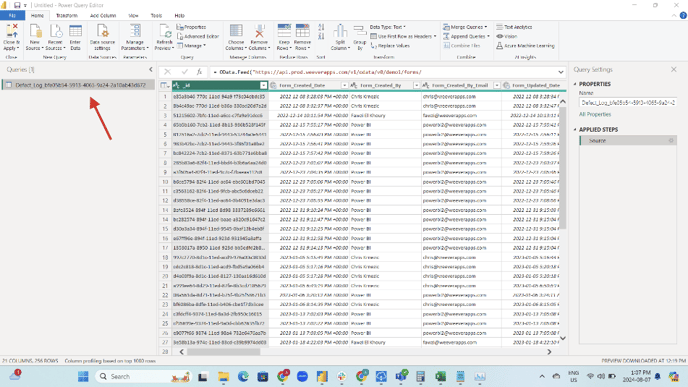Click Remove Columns icon

(259, 31)
